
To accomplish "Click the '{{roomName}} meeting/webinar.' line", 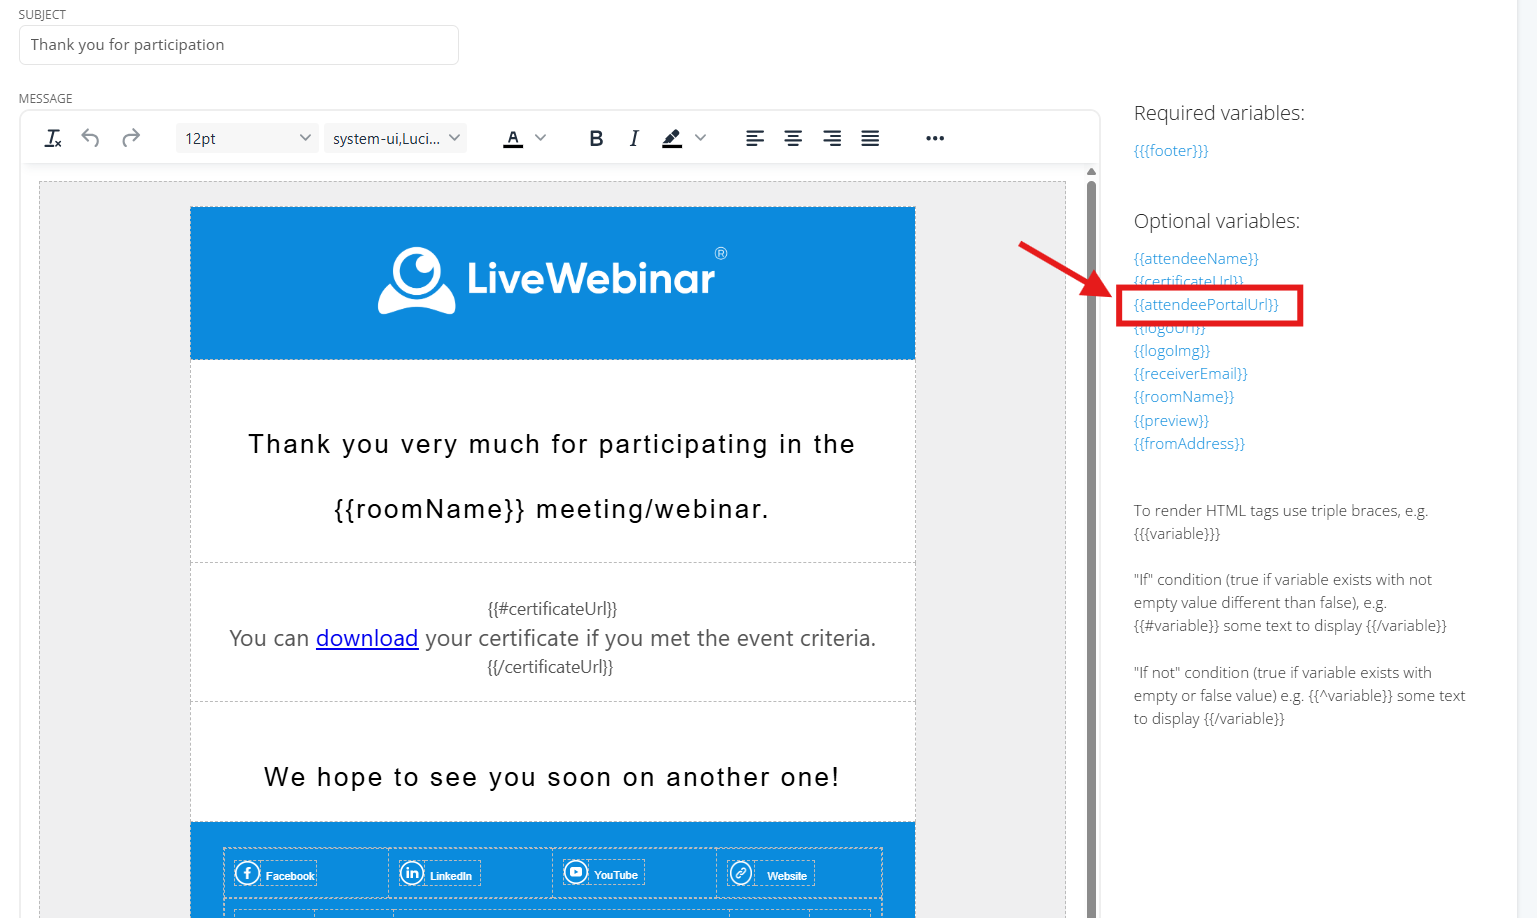I will pyautogui.click(x=552, y=509).
